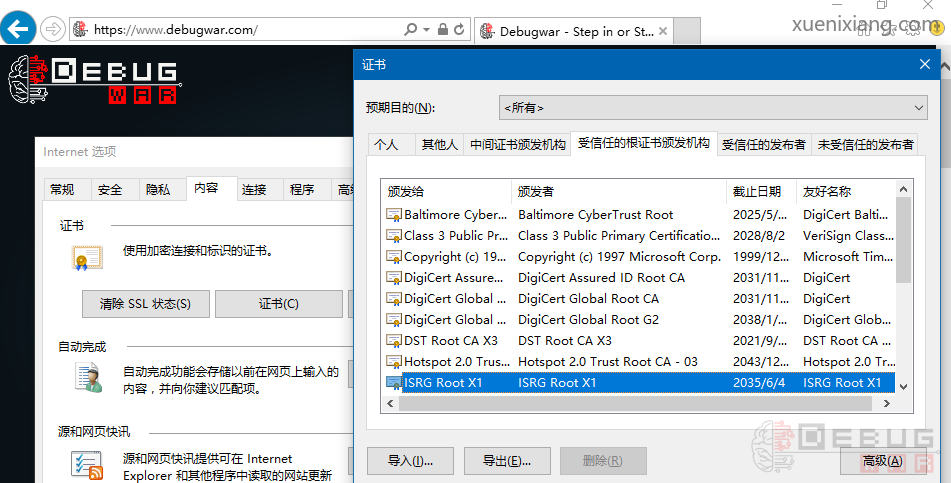Click certificate icon of ISRG Root X1 row

point(394,383)
